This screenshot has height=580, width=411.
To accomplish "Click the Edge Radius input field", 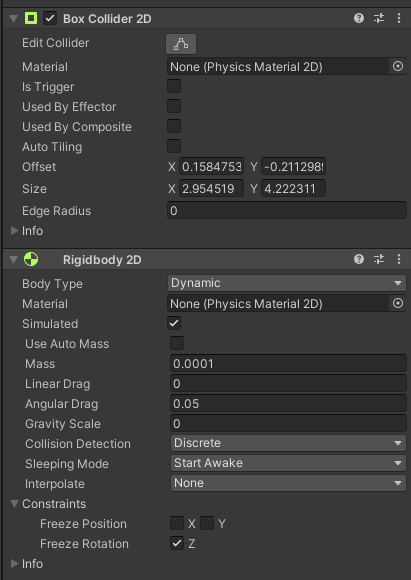I will [287, 210].
